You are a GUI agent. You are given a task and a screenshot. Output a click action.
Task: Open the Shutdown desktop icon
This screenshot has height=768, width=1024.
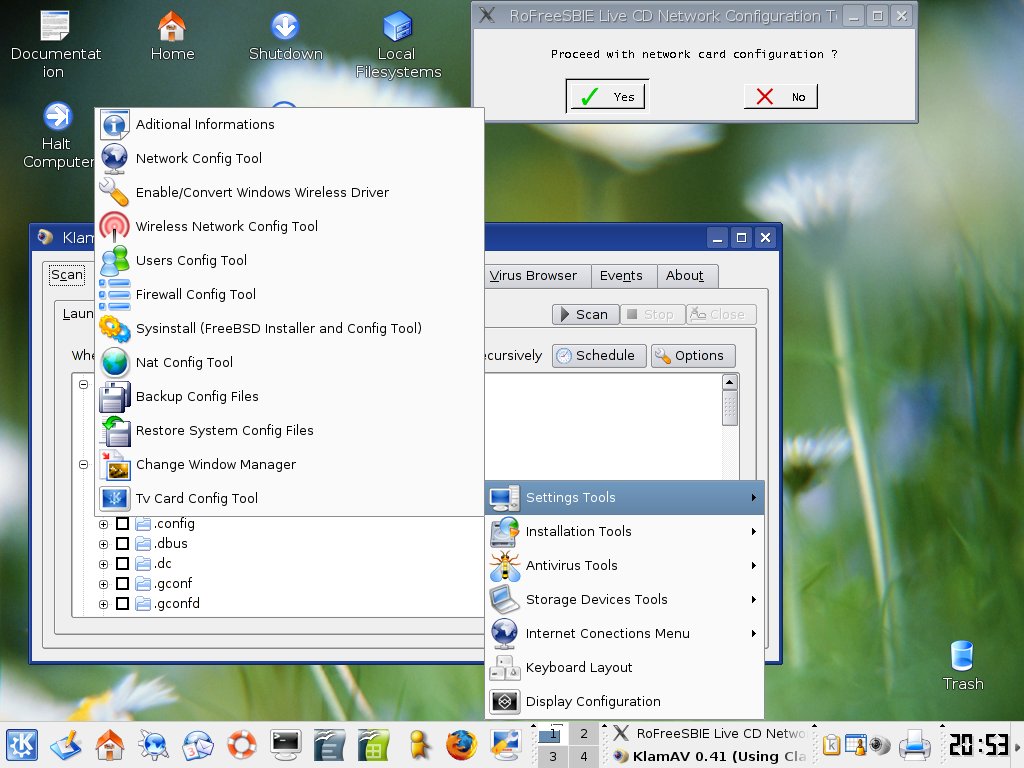pyautogui.click(x=285, y=27)
